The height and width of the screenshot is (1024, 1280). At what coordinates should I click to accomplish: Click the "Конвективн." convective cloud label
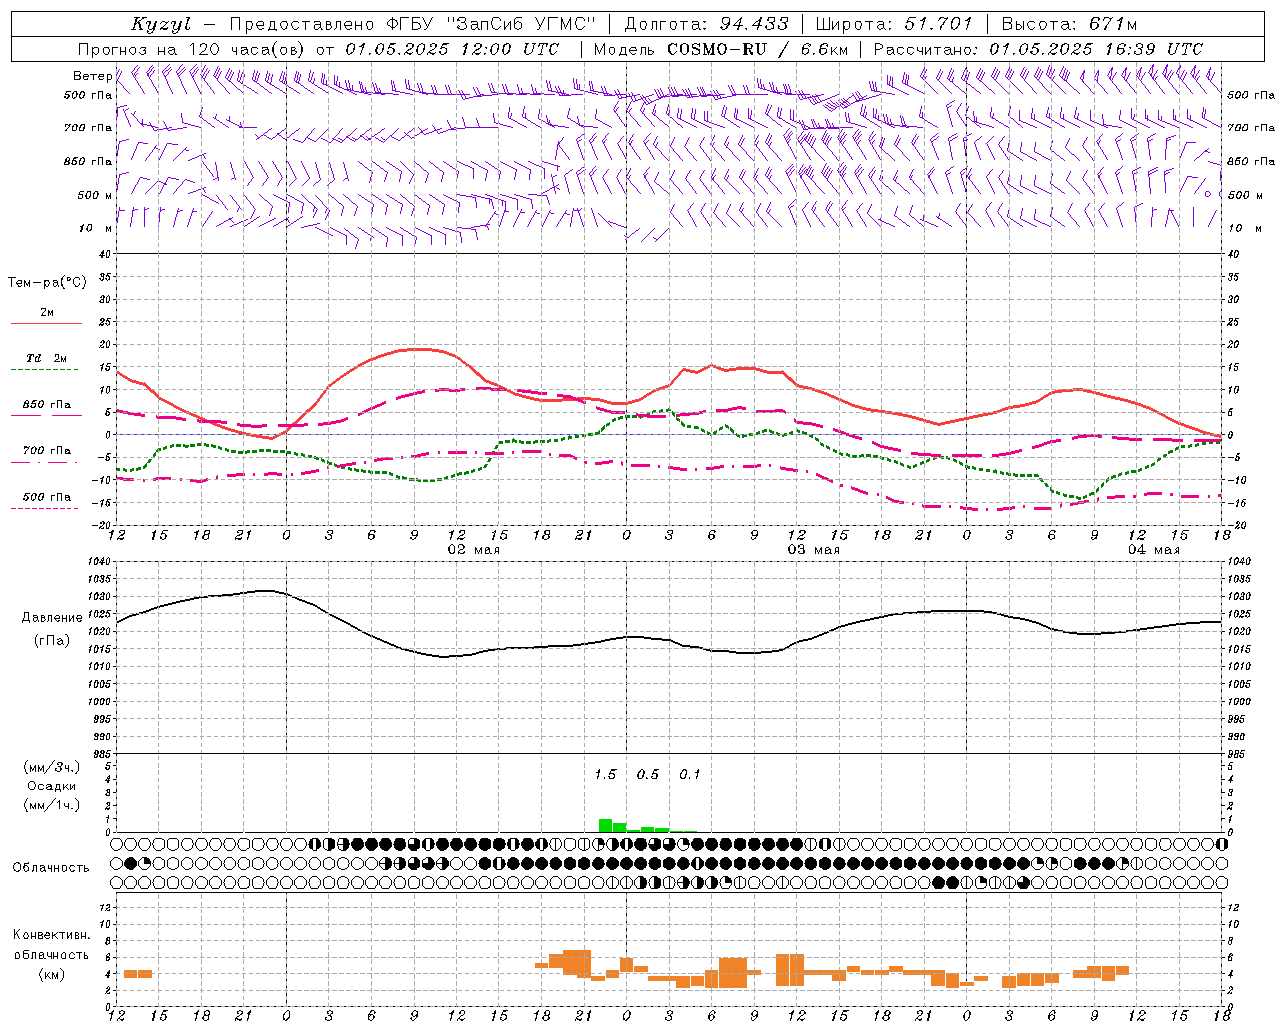(51, 935)
